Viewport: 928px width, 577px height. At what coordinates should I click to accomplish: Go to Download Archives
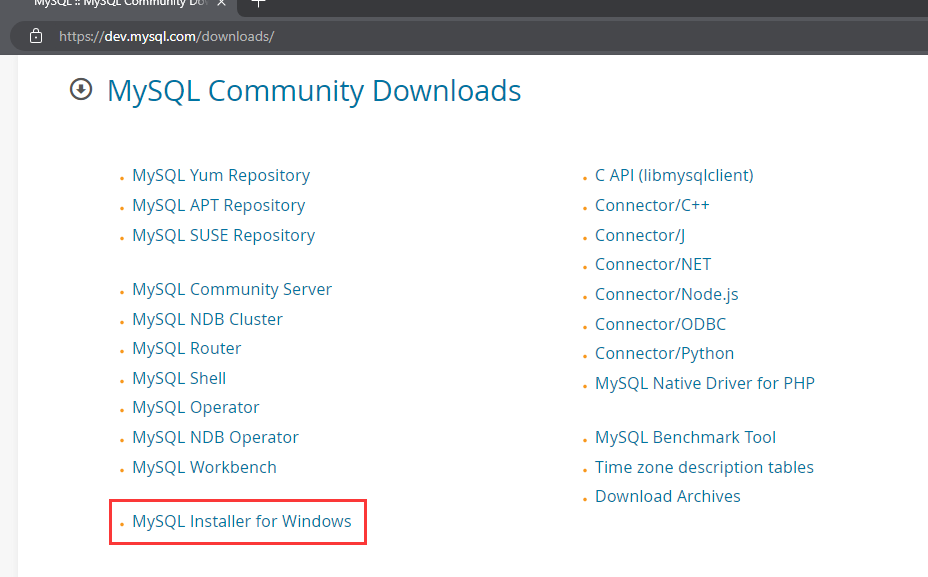pos(667,496)
